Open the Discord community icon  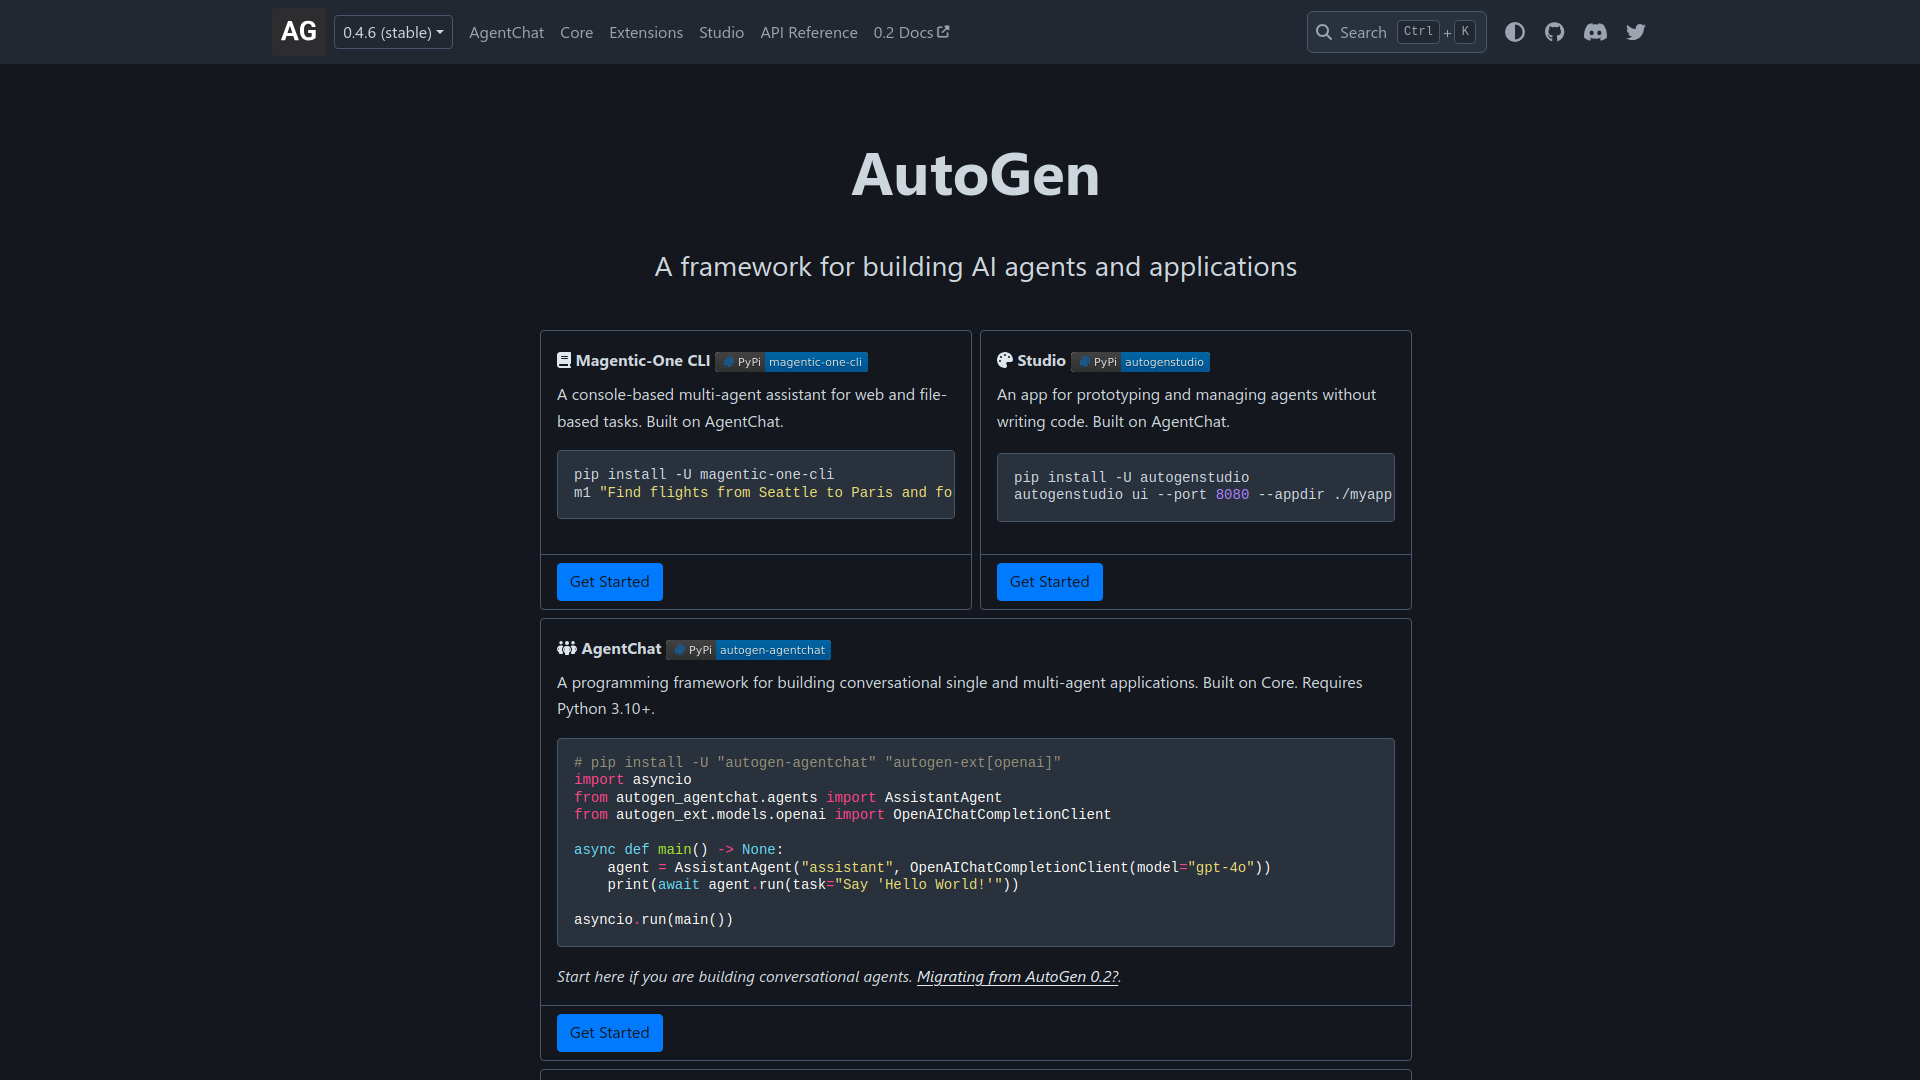click(1595, 32)
